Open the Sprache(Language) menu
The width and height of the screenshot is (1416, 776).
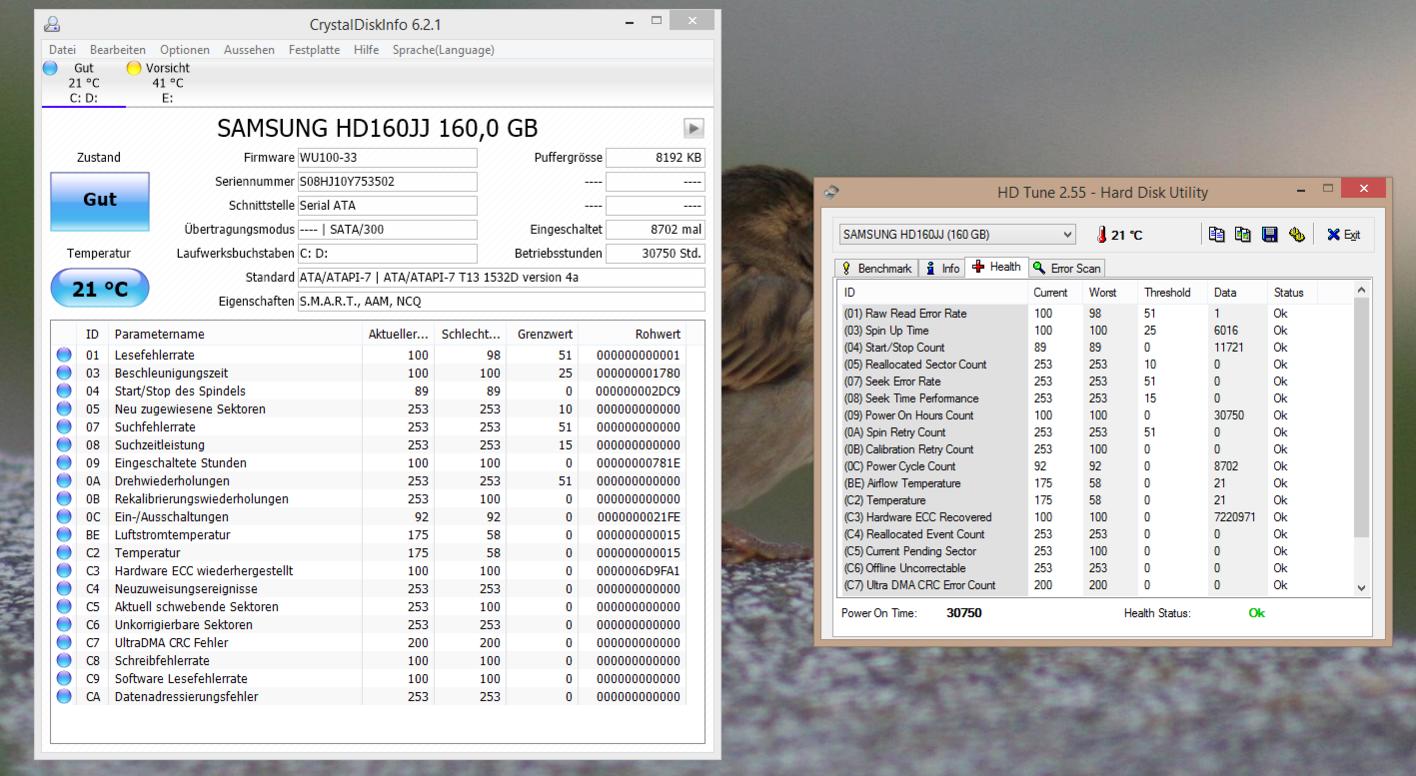click(x=443, y=49)
